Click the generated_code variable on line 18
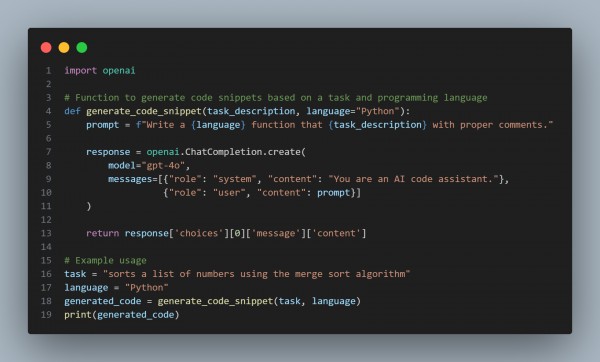This screenshot has width=600, height=362. tap(103, 301)
